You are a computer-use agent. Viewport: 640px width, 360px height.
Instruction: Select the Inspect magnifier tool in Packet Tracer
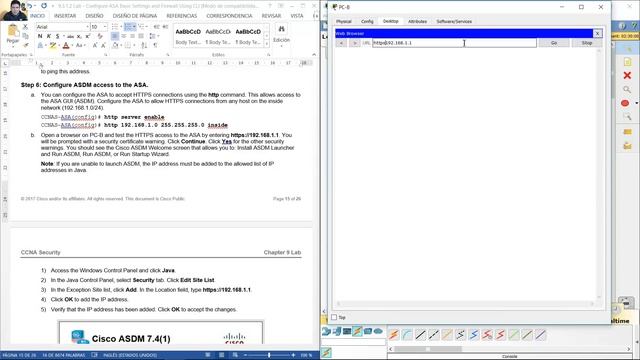click(x=627, y=89)
